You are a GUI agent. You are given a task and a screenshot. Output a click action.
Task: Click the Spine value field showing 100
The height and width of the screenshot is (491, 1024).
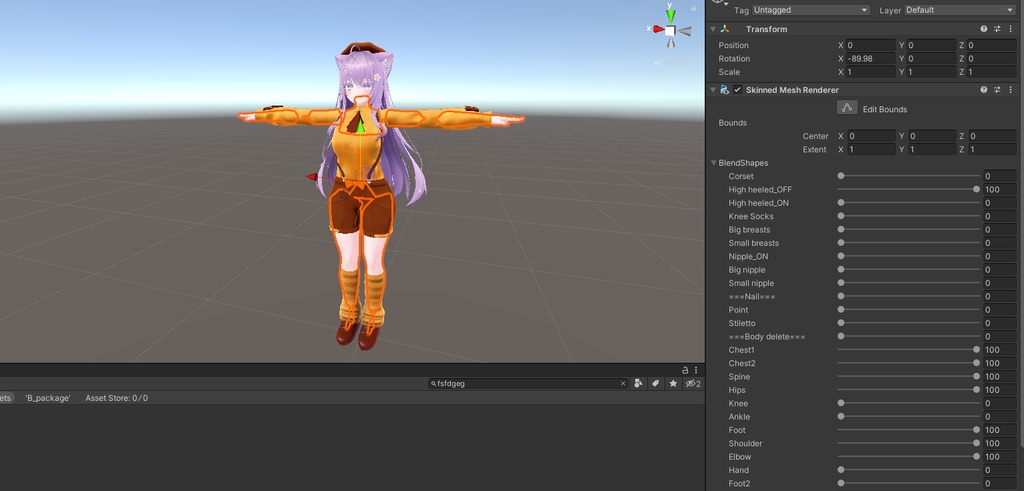(1000, 377)
